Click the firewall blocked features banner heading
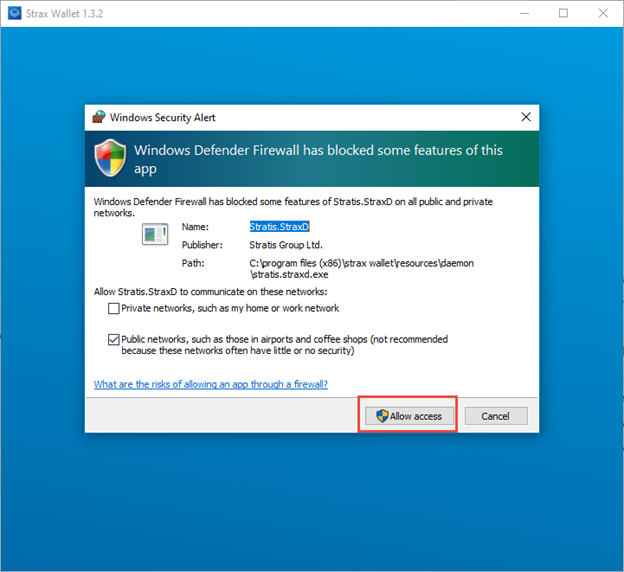624x572 pixels. pyautogui.click(x=318, y=159)
